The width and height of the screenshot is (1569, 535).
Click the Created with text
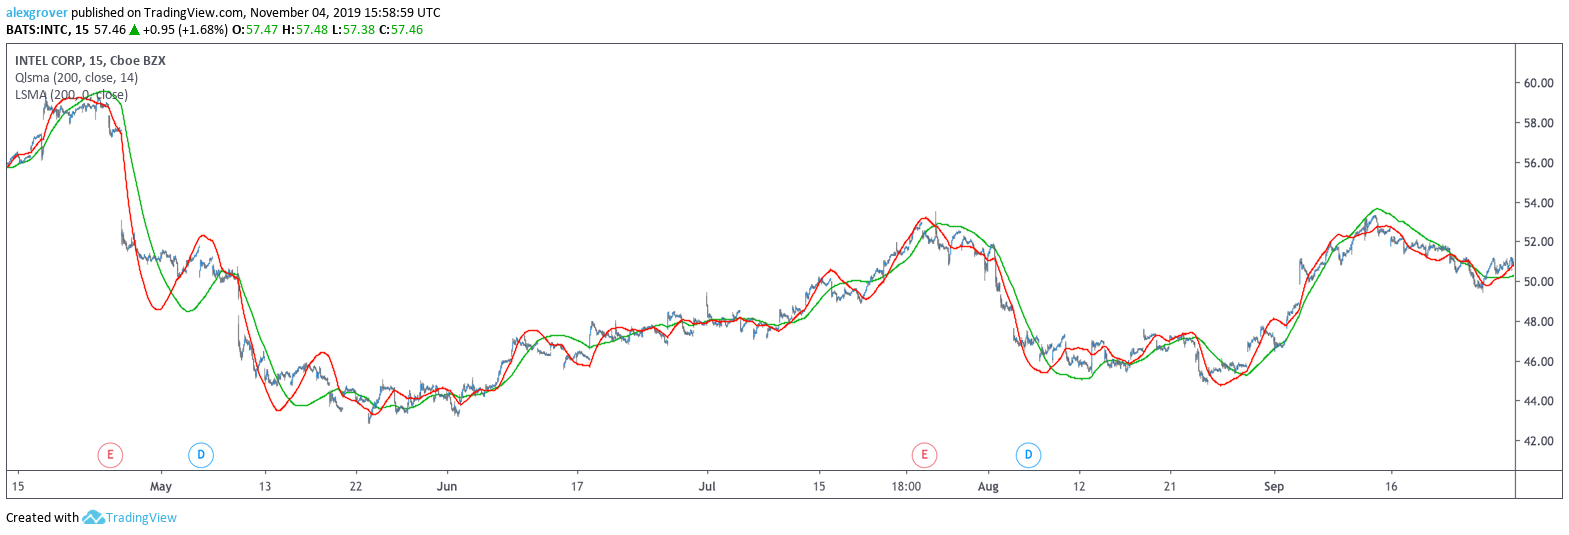[42, 517]
